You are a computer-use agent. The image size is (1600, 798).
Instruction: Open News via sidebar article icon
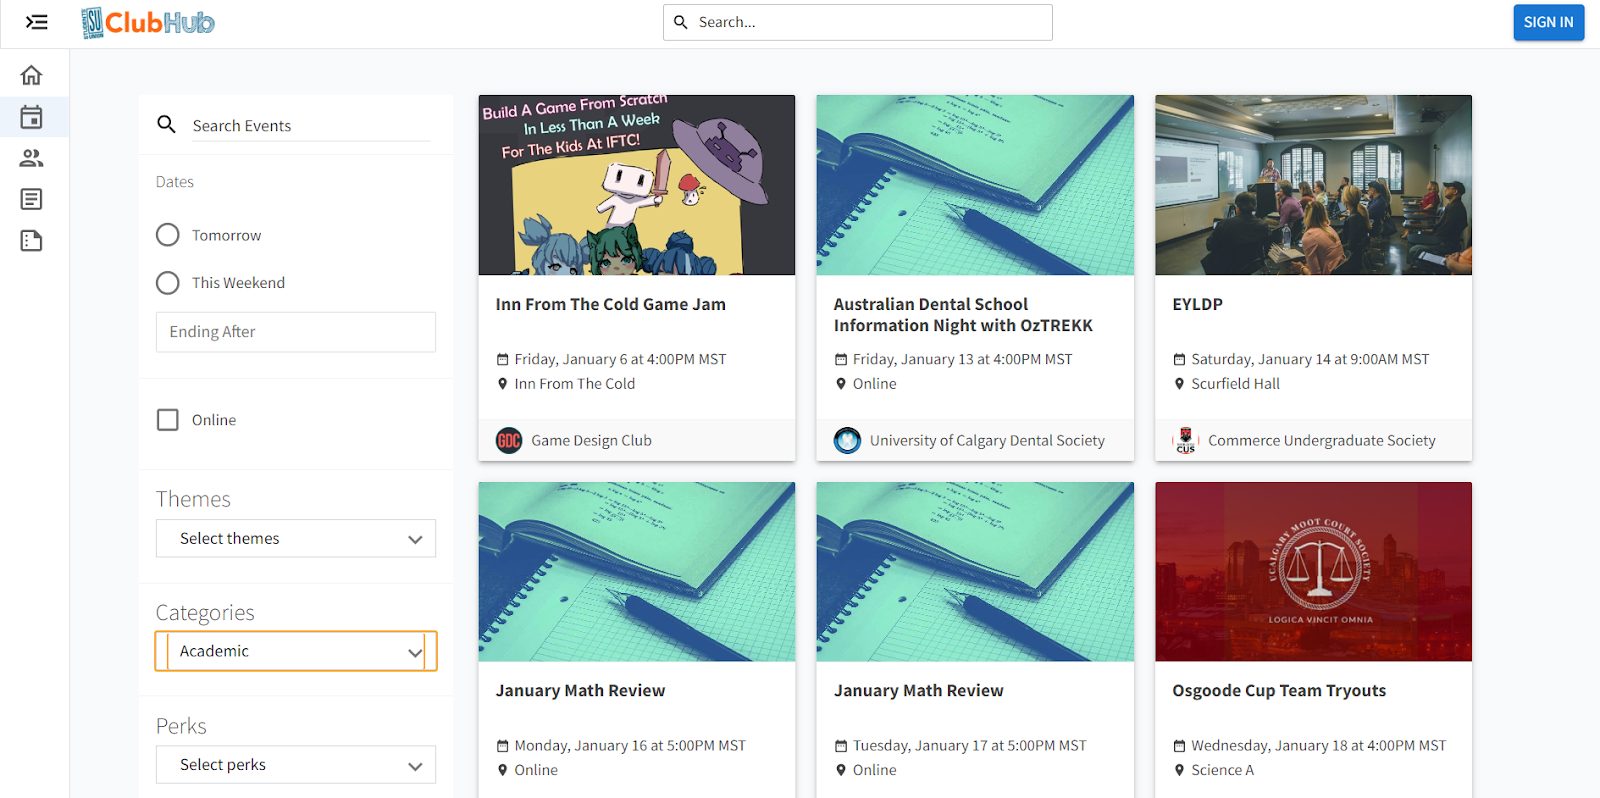[32, 199]
